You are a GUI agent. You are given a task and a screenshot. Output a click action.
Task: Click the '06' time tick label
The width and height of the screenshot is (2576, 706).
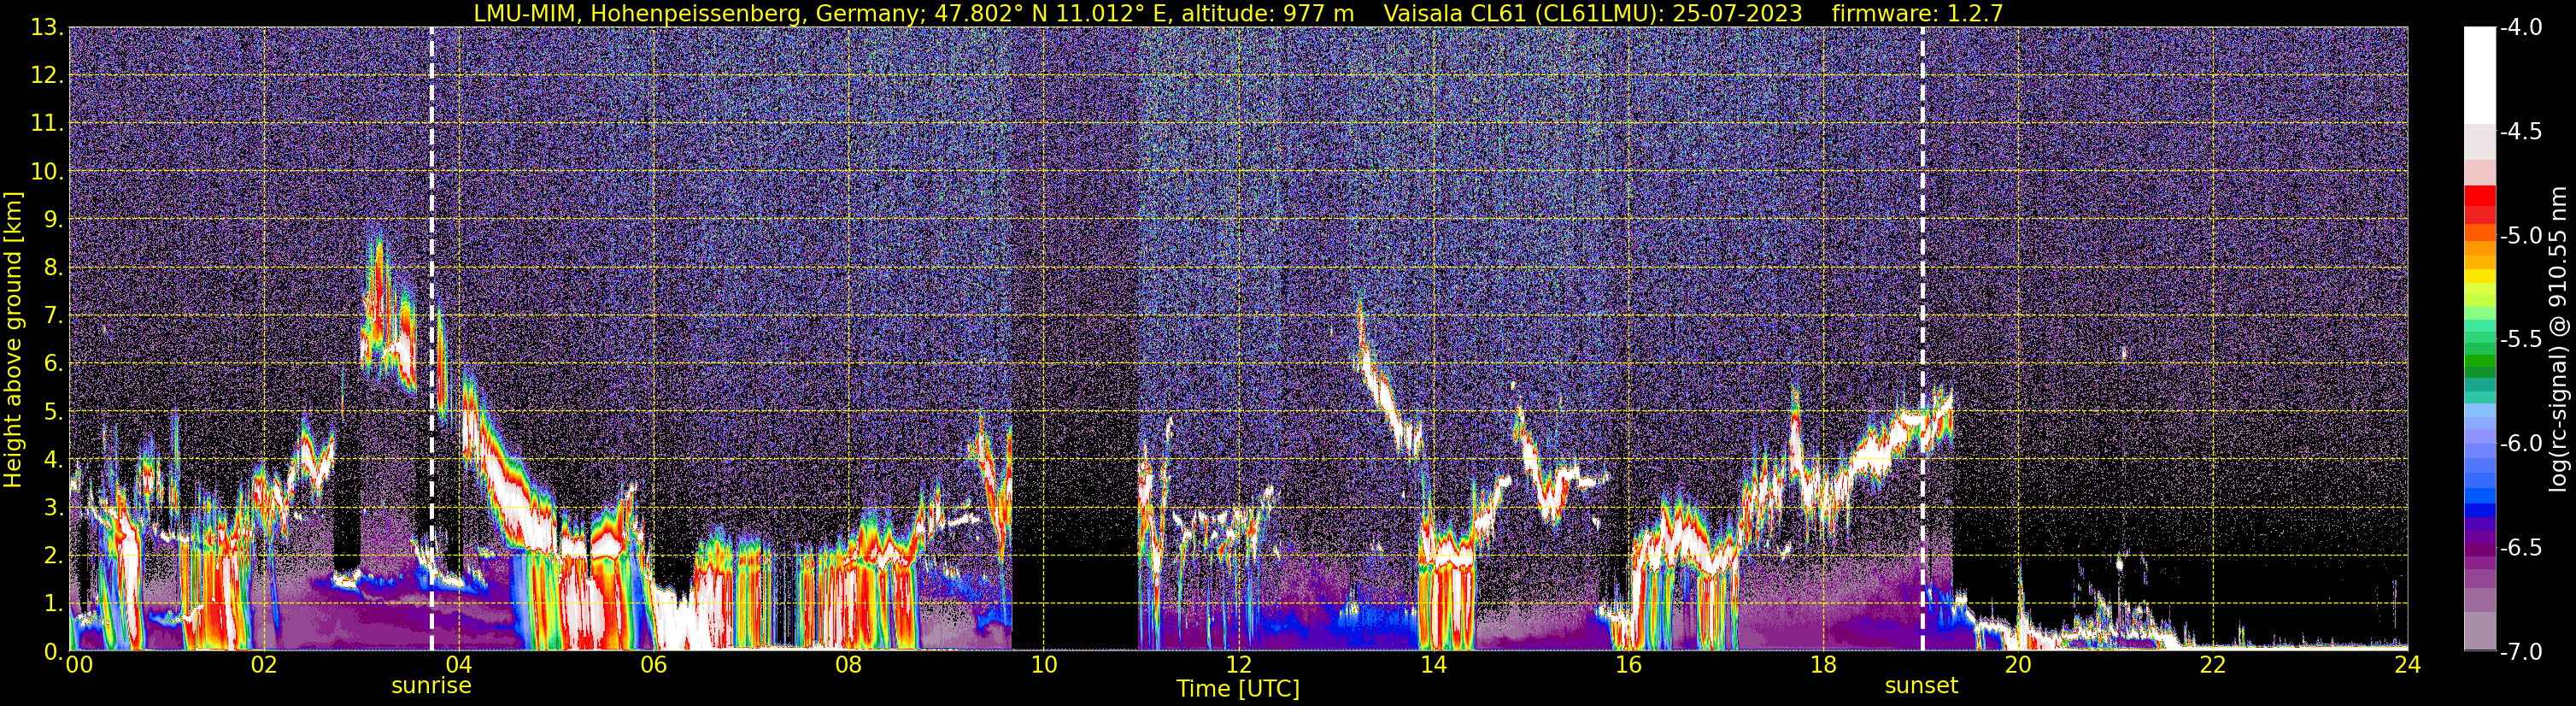pos(653,665)
